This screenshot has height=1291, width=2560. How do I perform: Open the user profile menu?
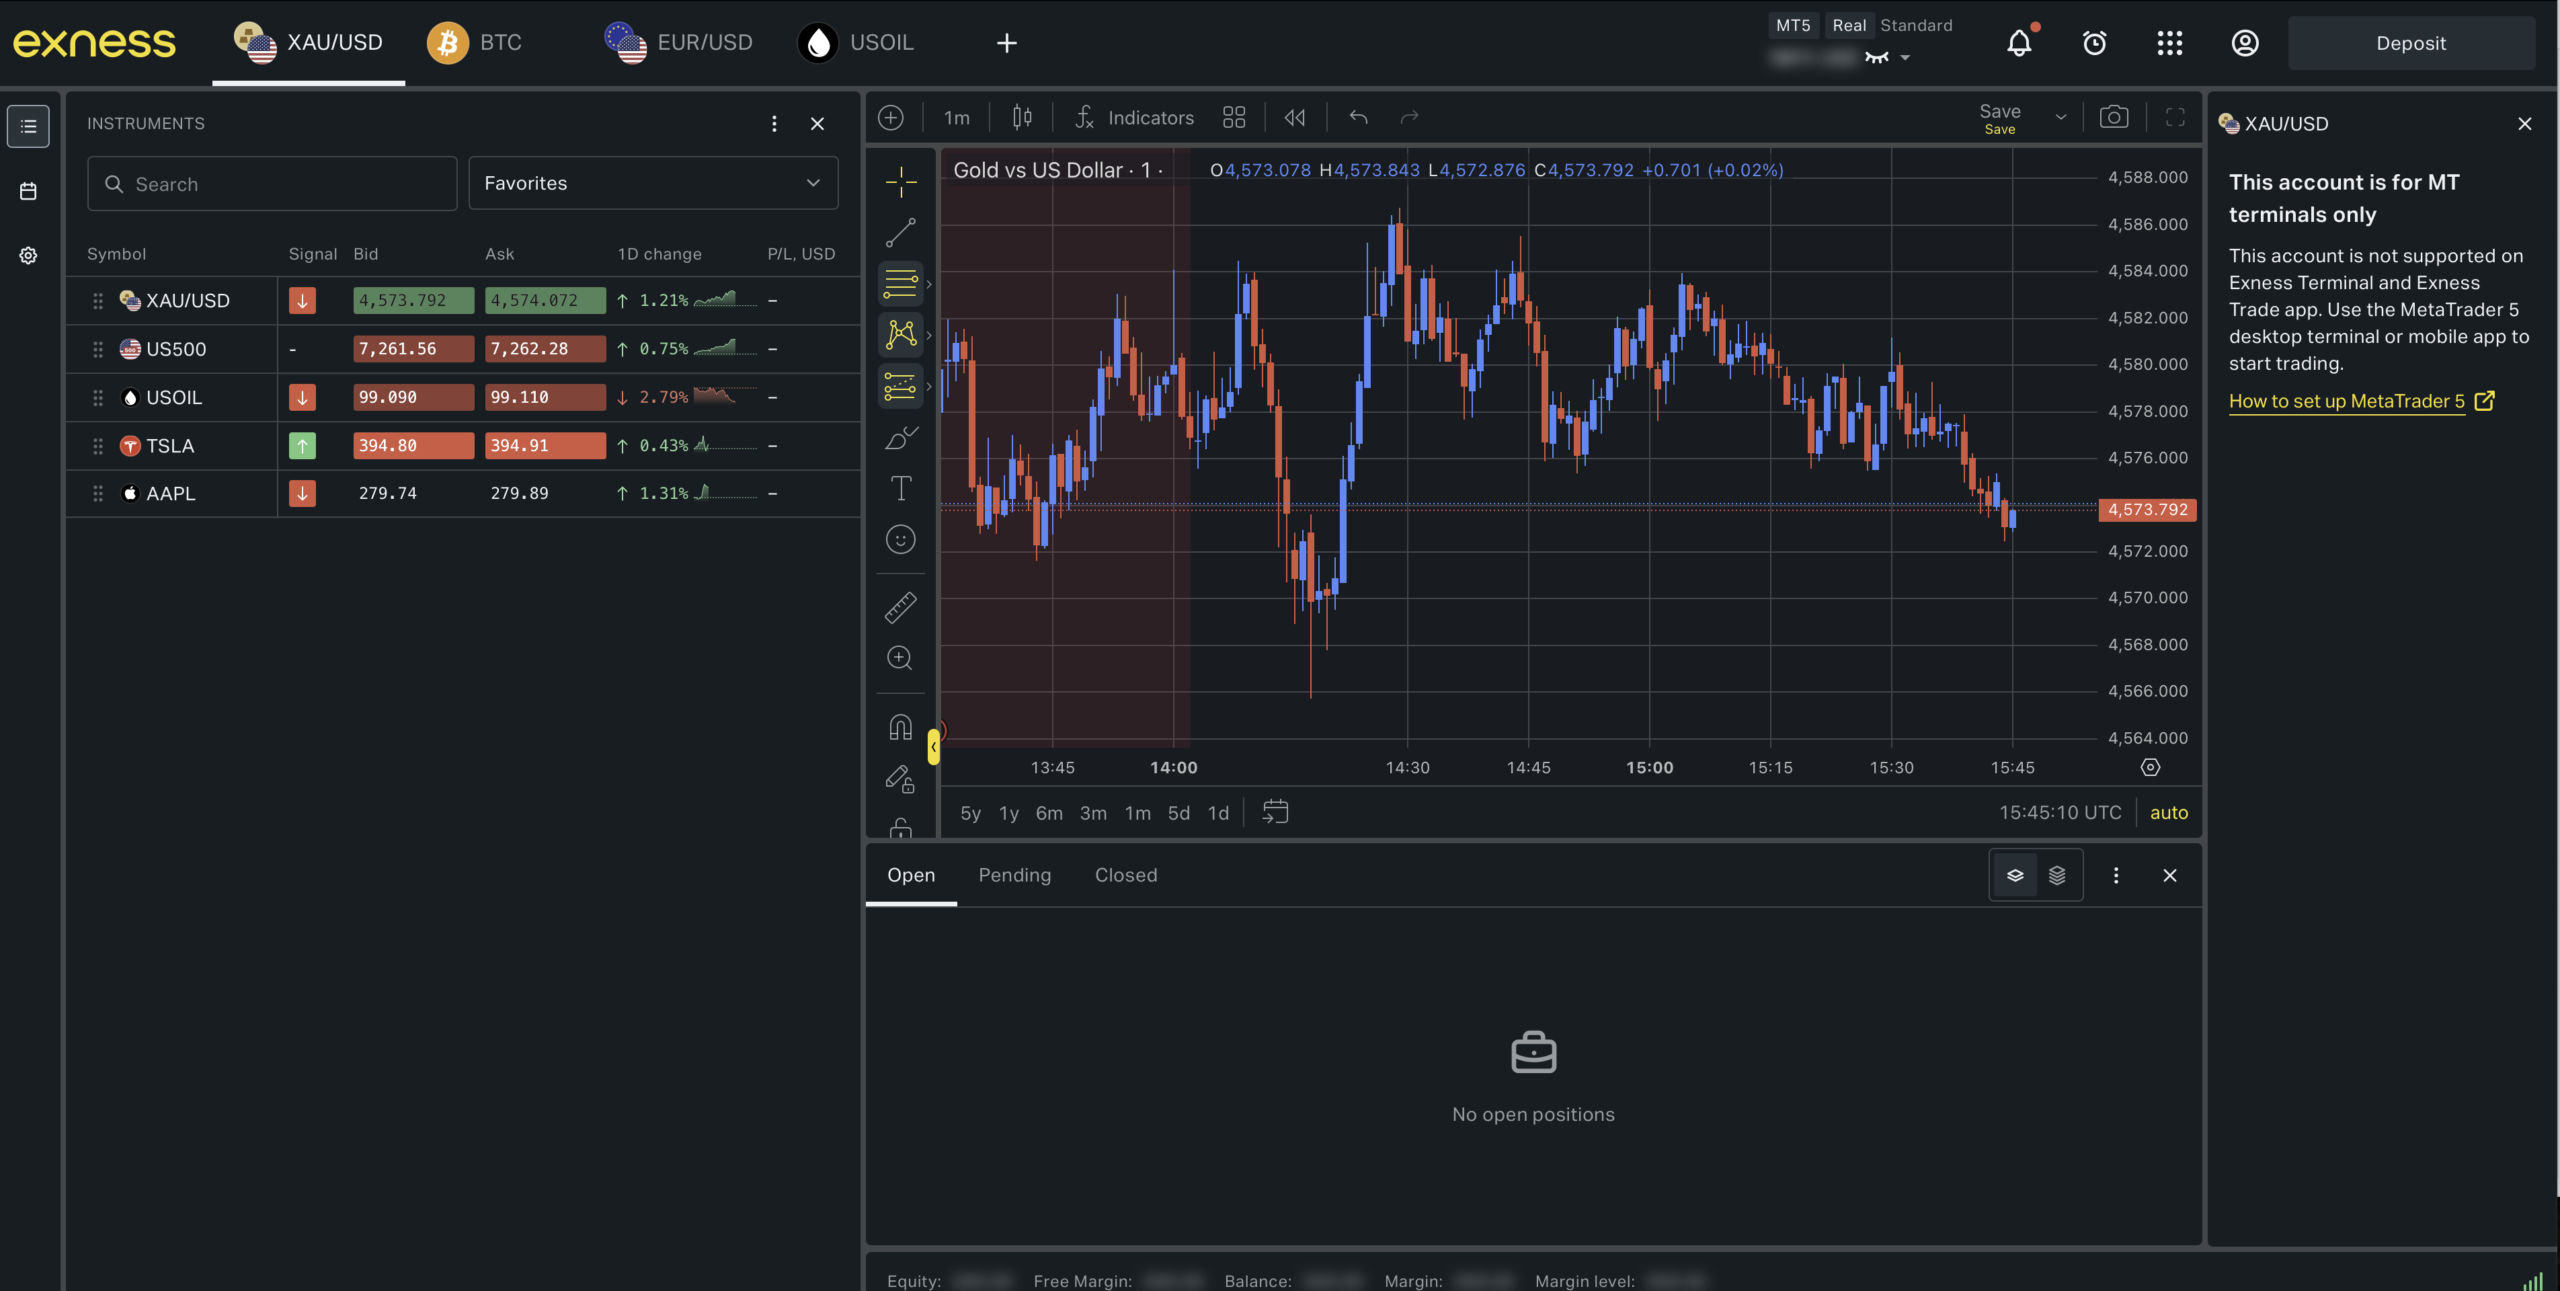[x=2245, y=43]
